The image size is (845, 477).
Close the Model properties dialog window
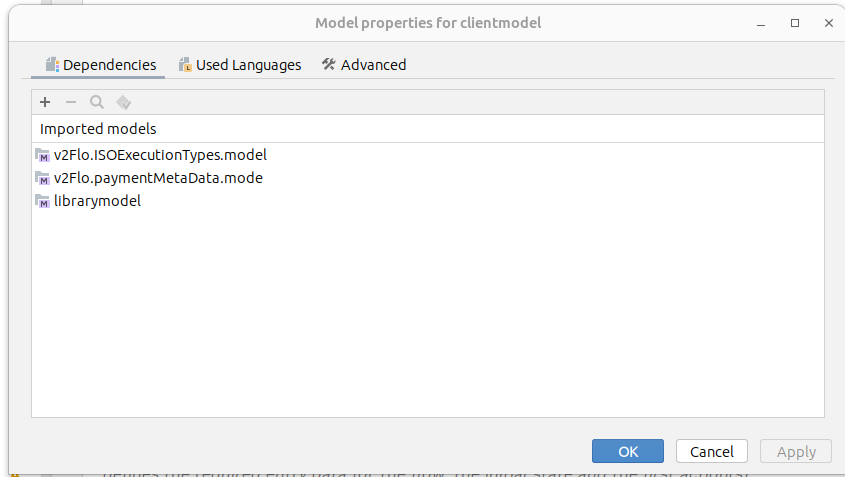pyautogui.click(x=824, y=22)
